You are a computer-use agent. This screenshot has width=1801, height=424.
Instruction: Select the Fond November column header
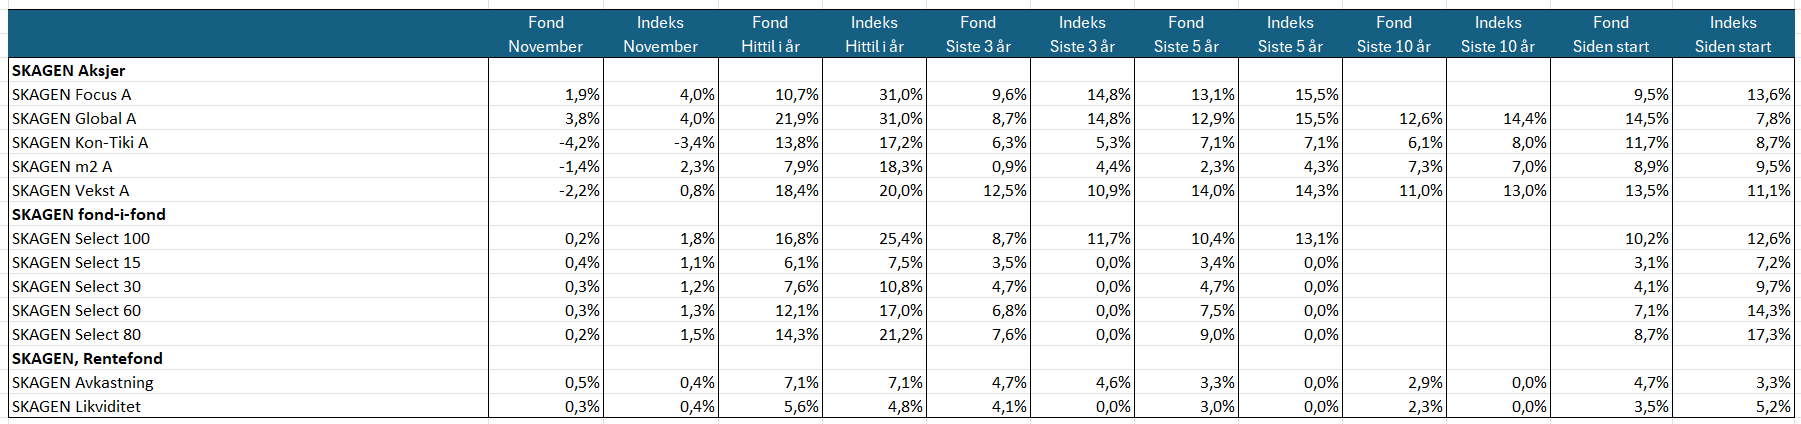click(546, 34)
